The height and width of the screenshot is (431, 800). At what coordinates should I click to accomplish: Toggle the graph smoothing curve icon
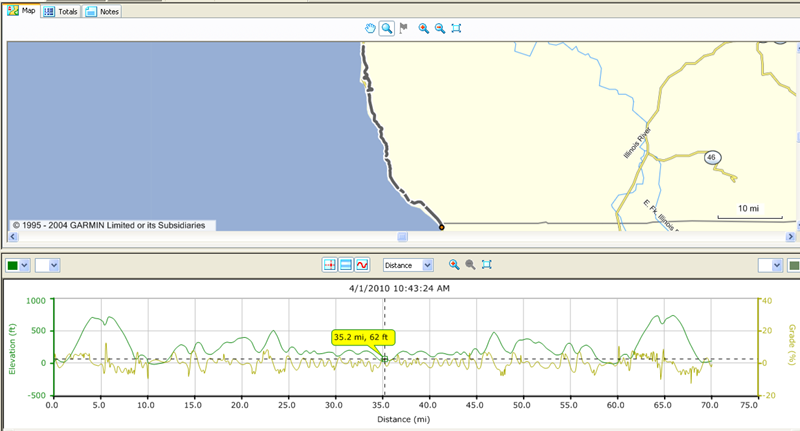pos(362,265)
